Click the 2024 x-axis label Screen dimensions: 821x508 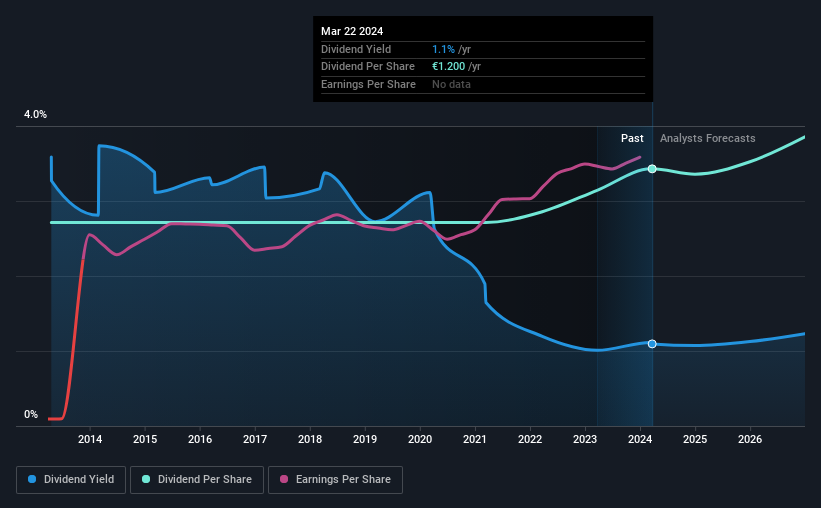(640, 439)
